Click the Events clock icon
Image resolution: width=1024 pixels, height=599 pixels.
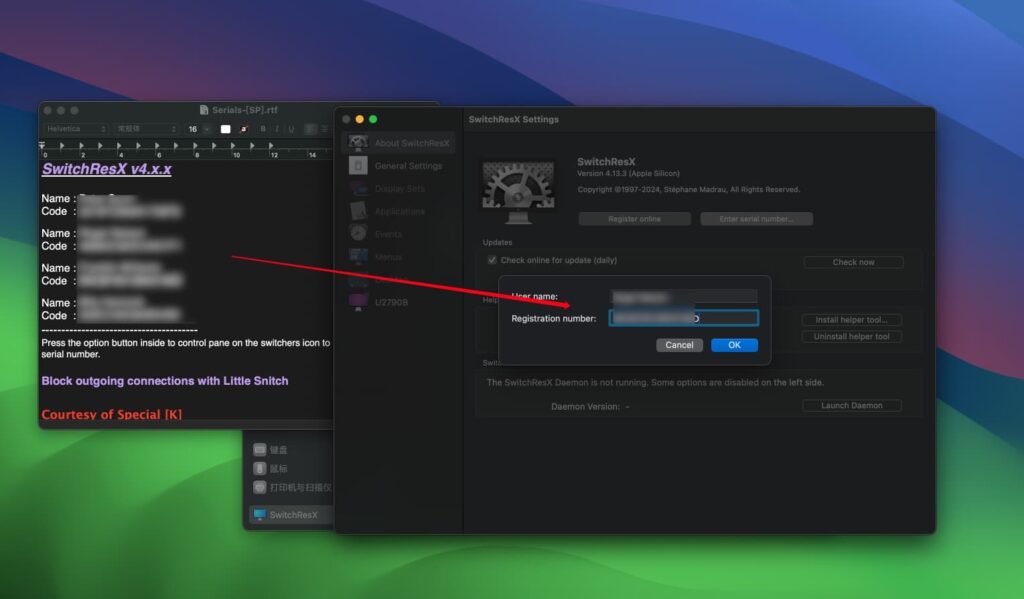[356, 231]
